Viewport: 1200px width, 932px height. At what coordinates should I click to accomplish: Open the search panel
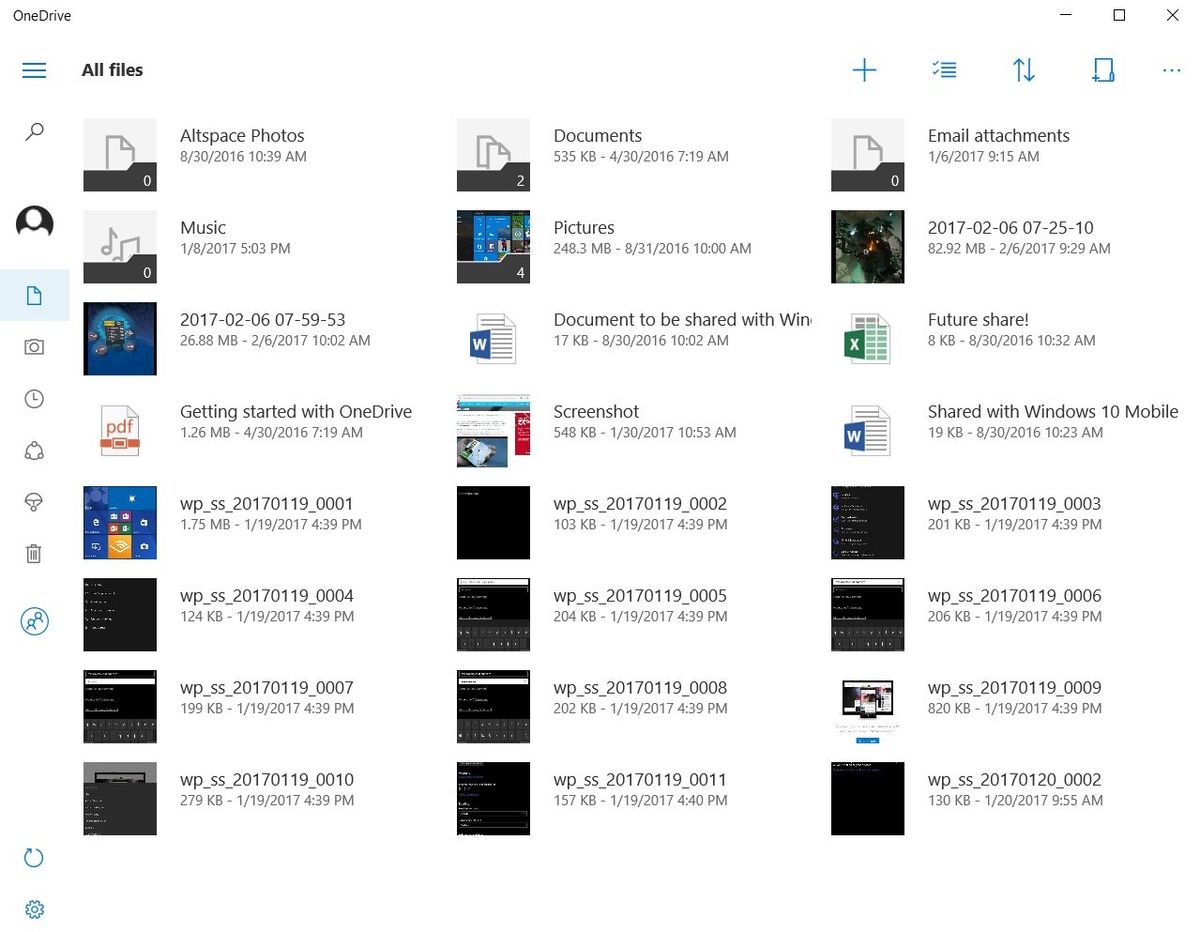point(35,131)
